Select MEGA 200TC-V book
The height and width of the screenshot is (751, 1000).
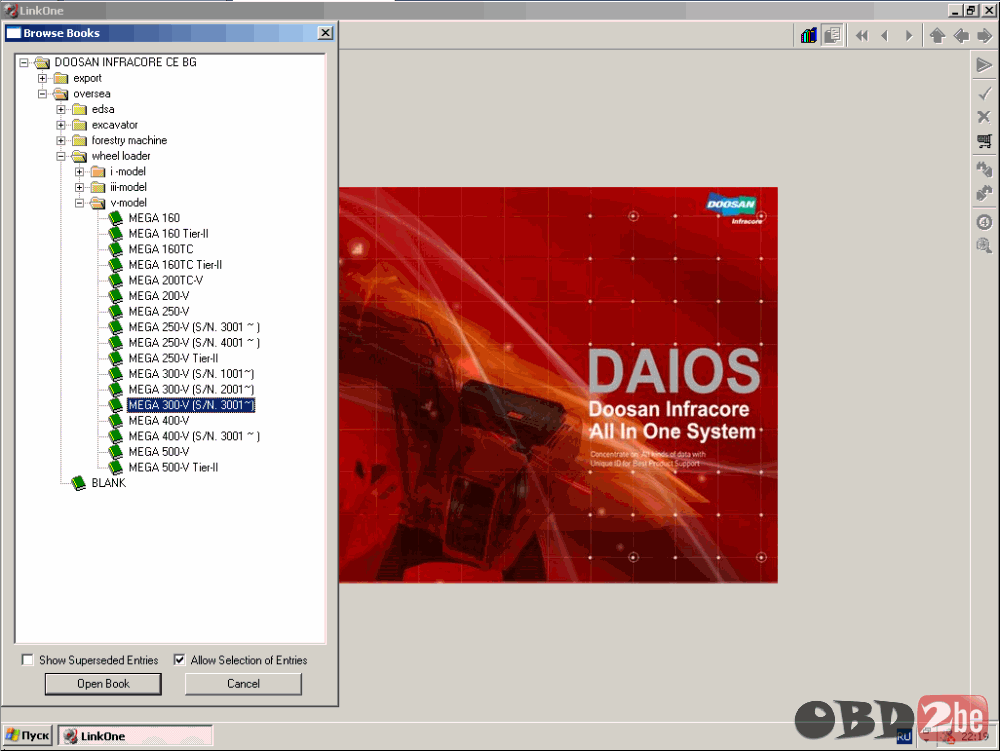coord(166,281)
